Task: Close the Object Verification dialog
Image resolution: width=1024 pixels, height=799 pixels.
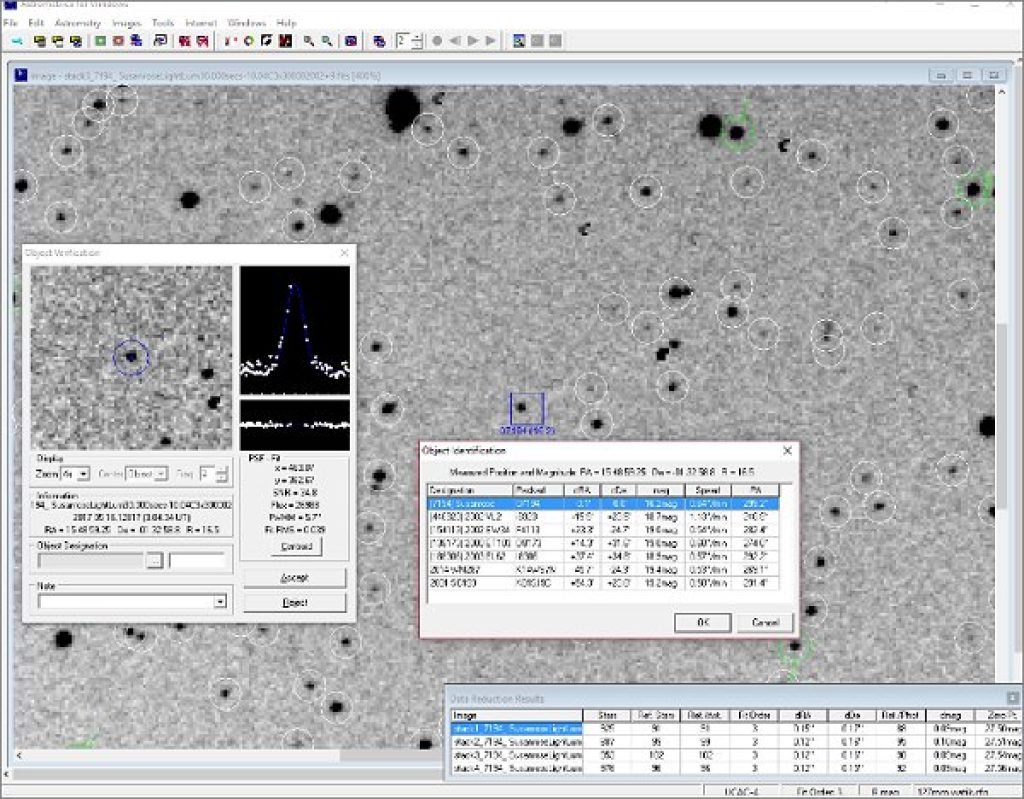Action: click(x=345, y=253)
